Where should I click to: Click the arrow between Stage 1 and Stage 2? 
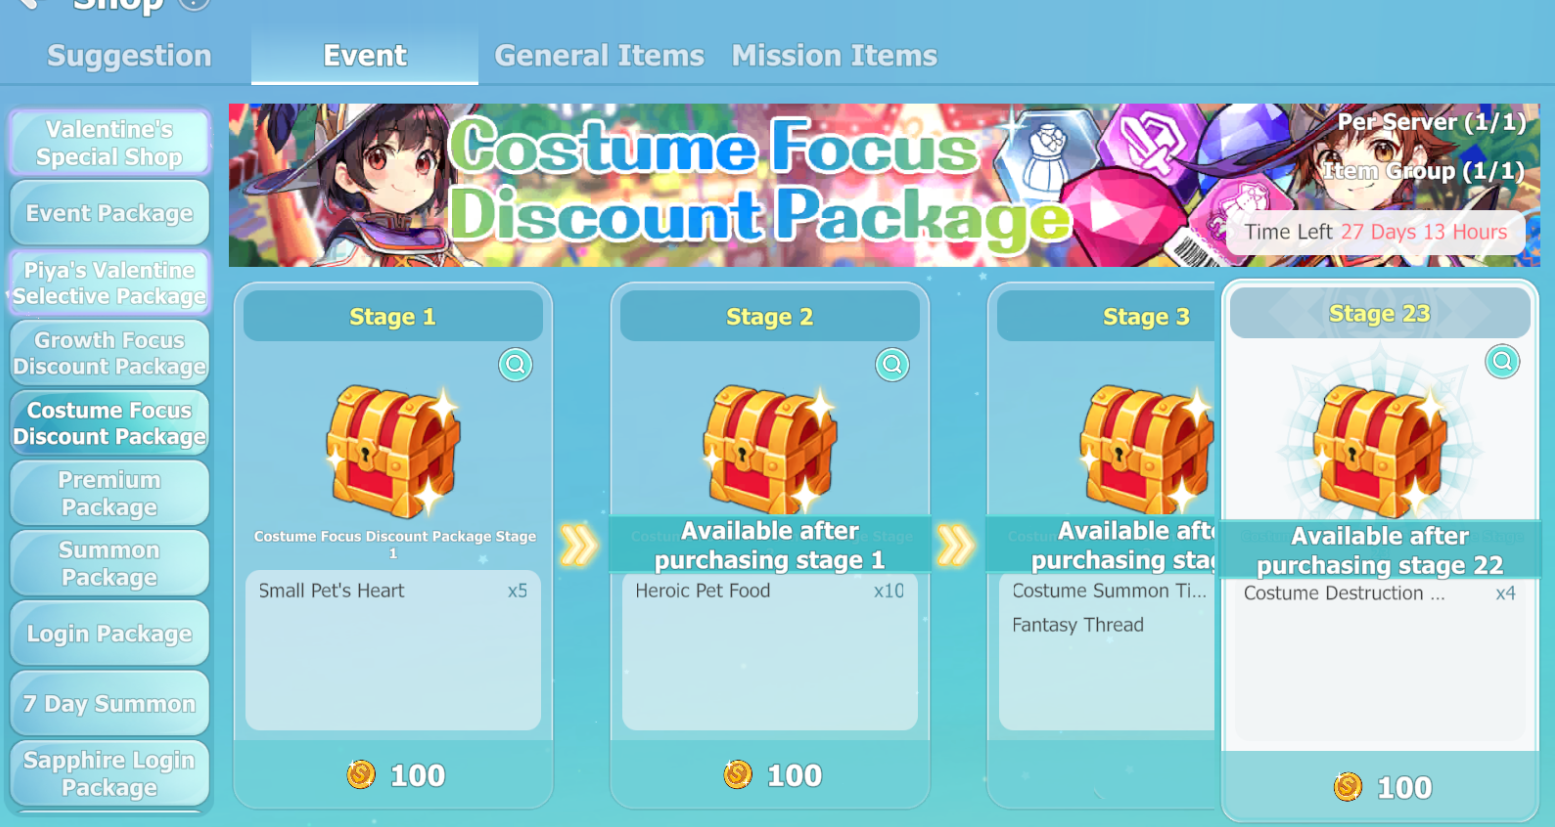coord(578,546)
